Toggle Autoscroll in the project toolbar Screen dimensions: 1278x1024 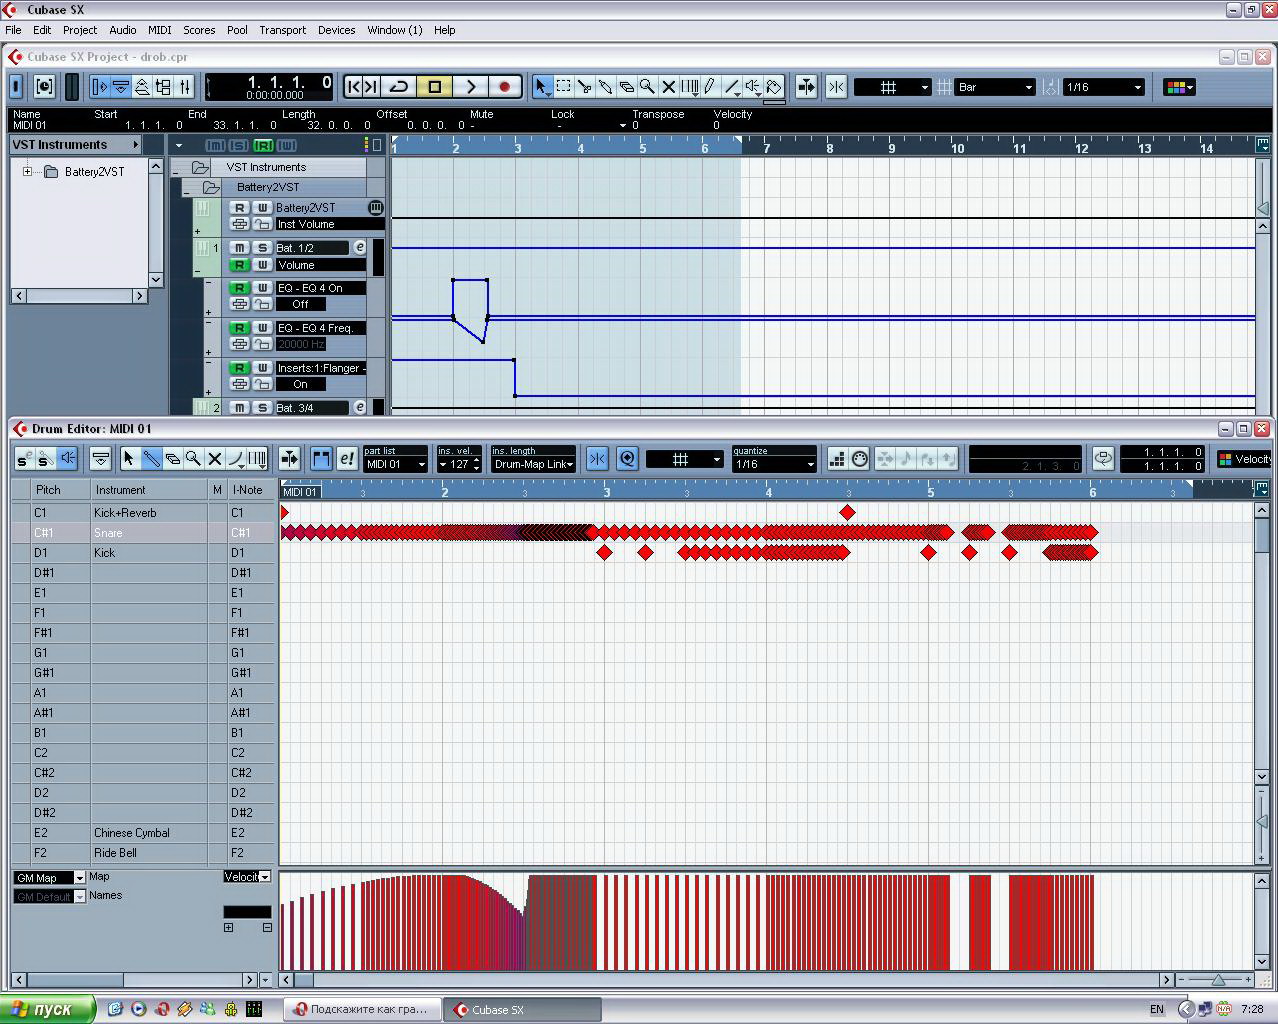pos(806,87)
